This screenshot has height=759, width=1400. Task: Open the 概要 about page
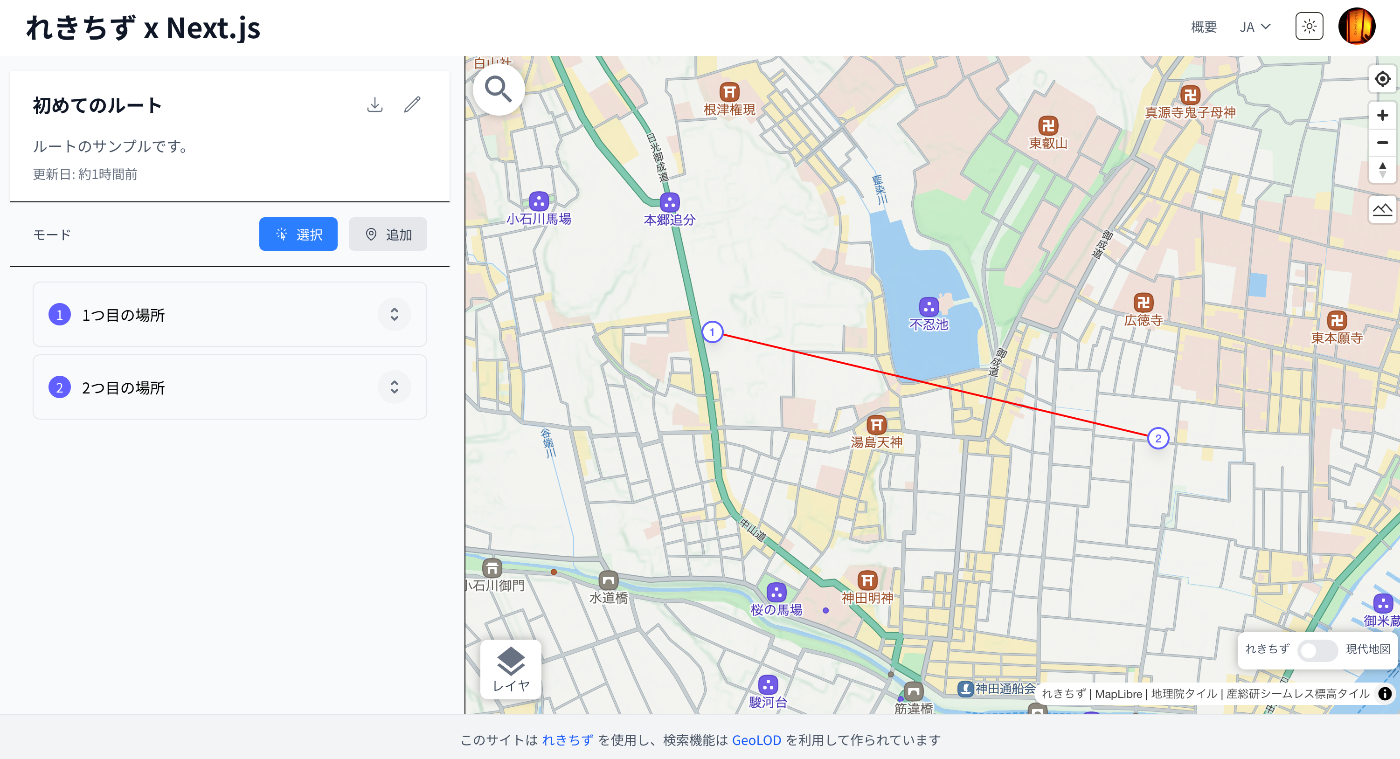click(1204, 27)
